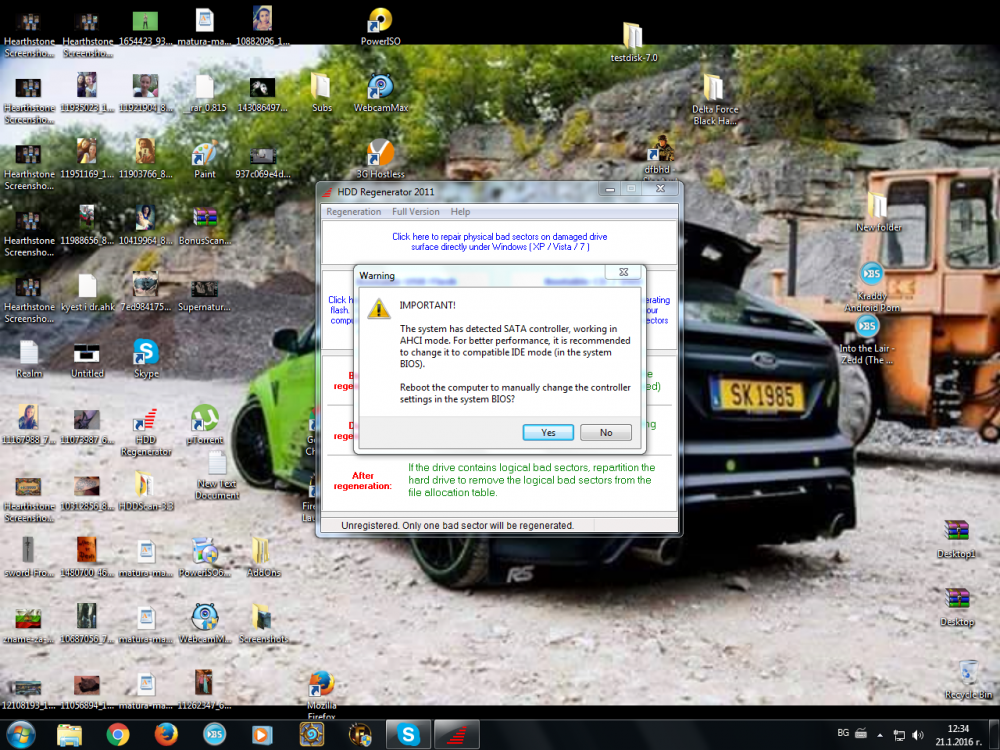
Task: Select Screenshots folder on desktop
Action: click(x=263, y=624)
